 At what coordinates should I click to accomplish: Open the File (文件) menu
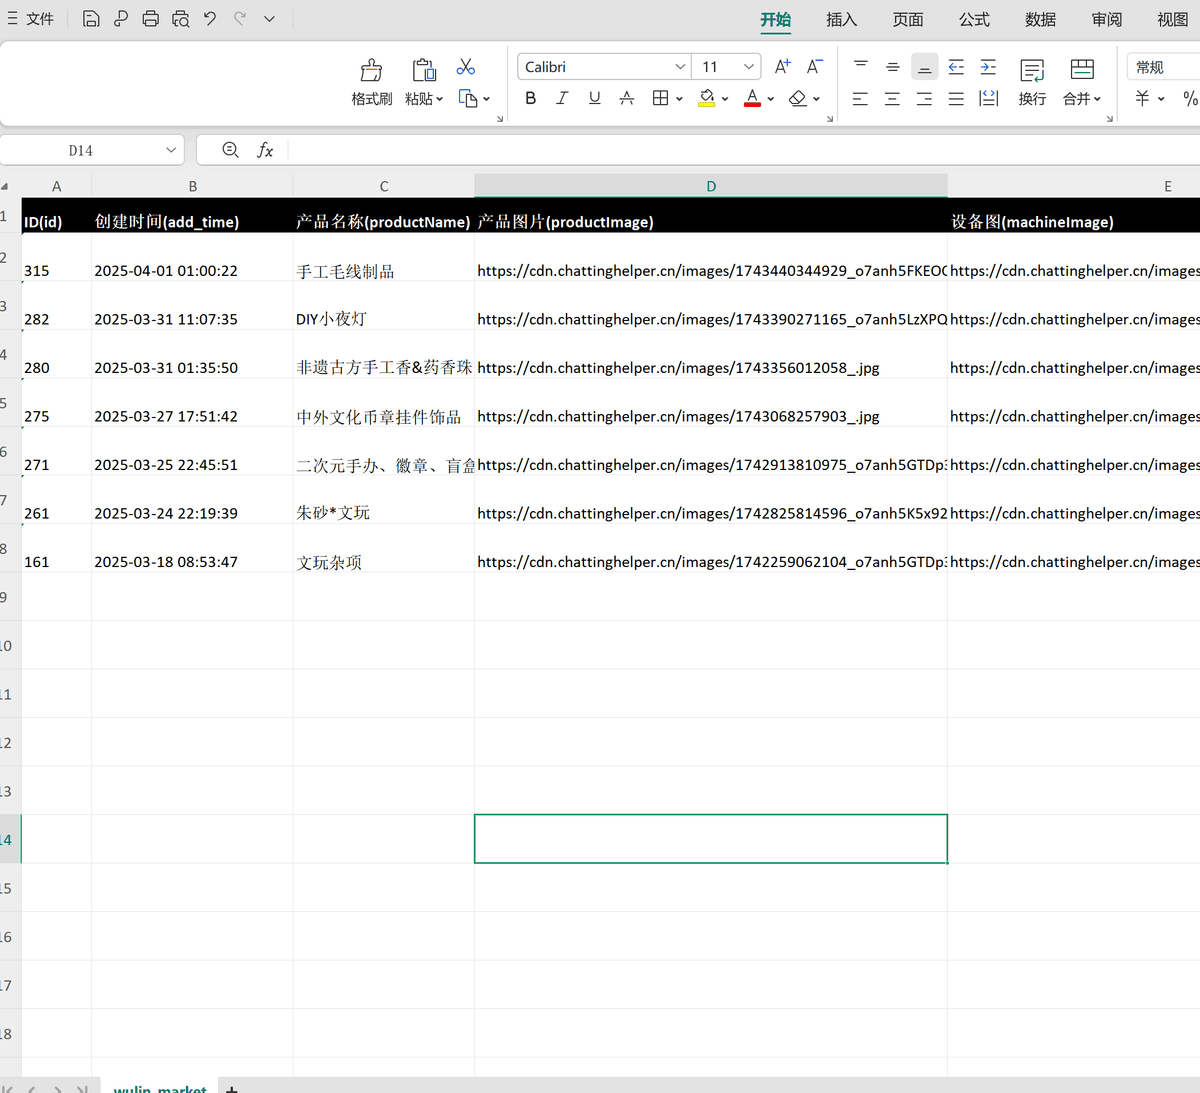pyautogui.click(x=31, y=19)
